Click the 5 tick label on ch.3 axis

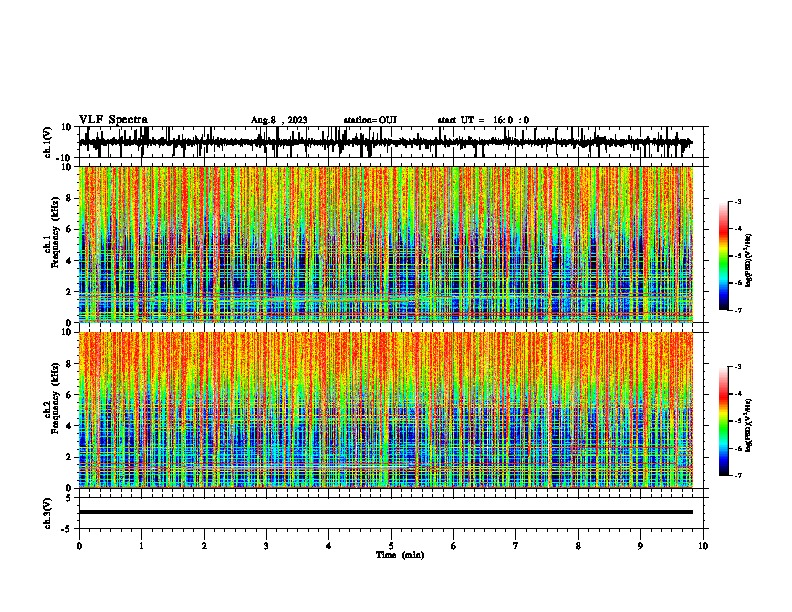click(69, 498)
